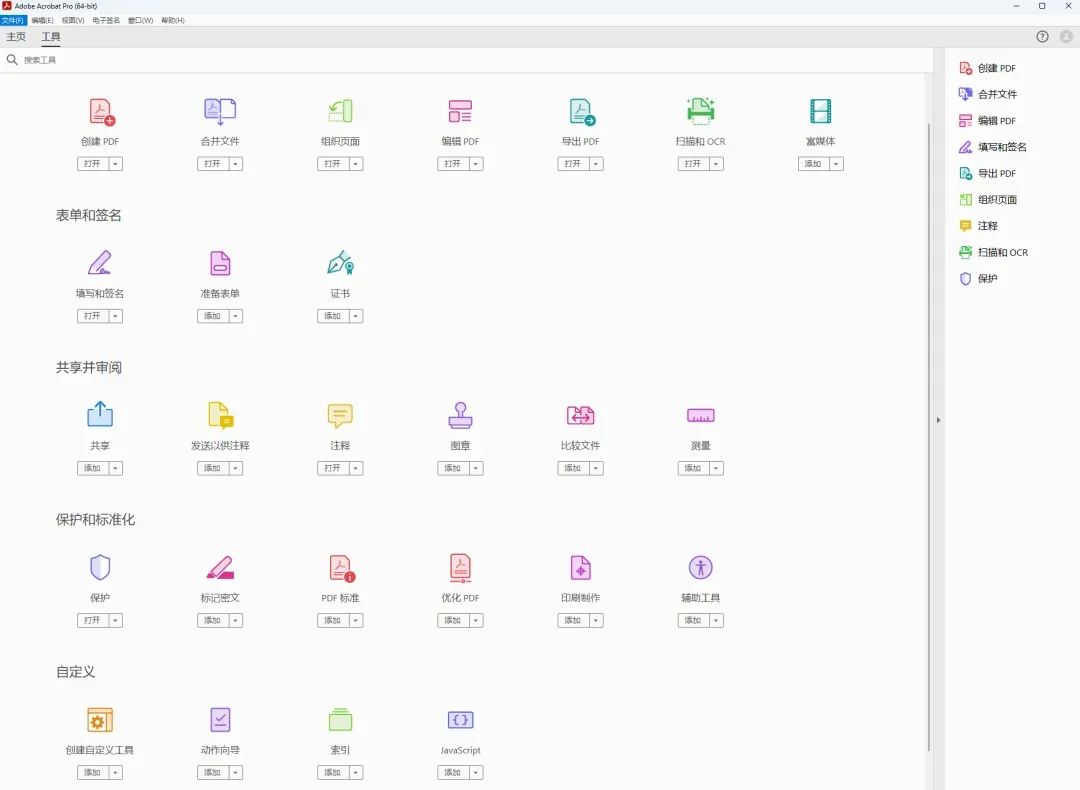Image resolution: width=1080 pixels, height=790 pixels.
Task: Click the user account avatar icon
Action: [x=1066, y=37]
